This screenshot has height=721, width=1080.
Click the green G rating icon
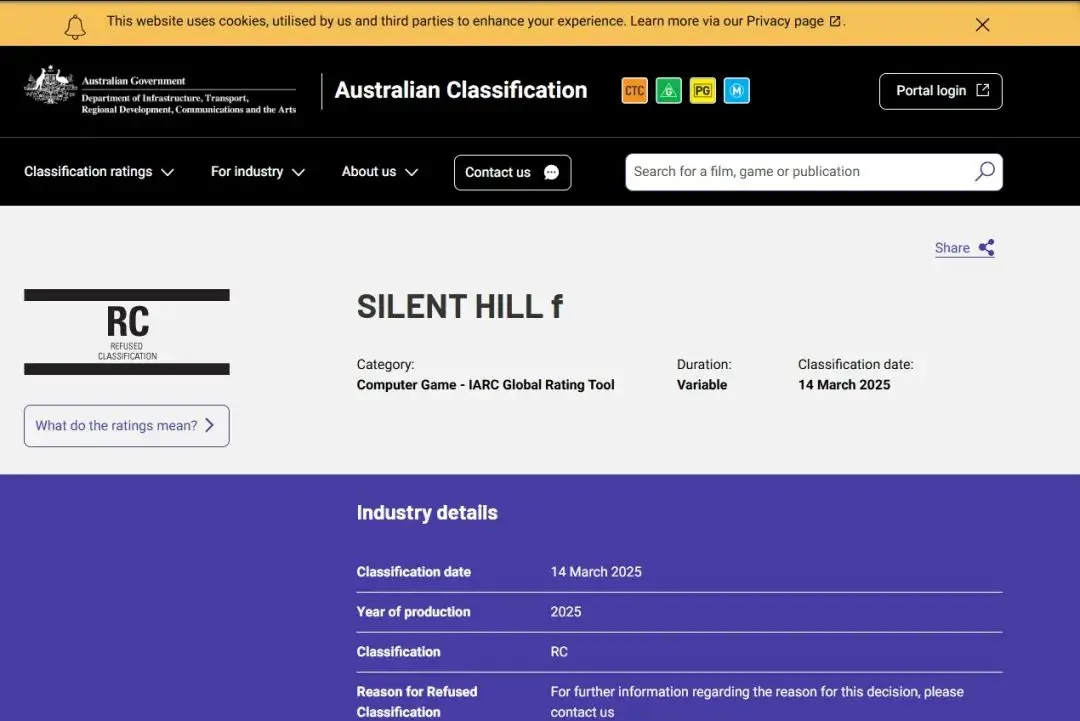pos(668,90)
